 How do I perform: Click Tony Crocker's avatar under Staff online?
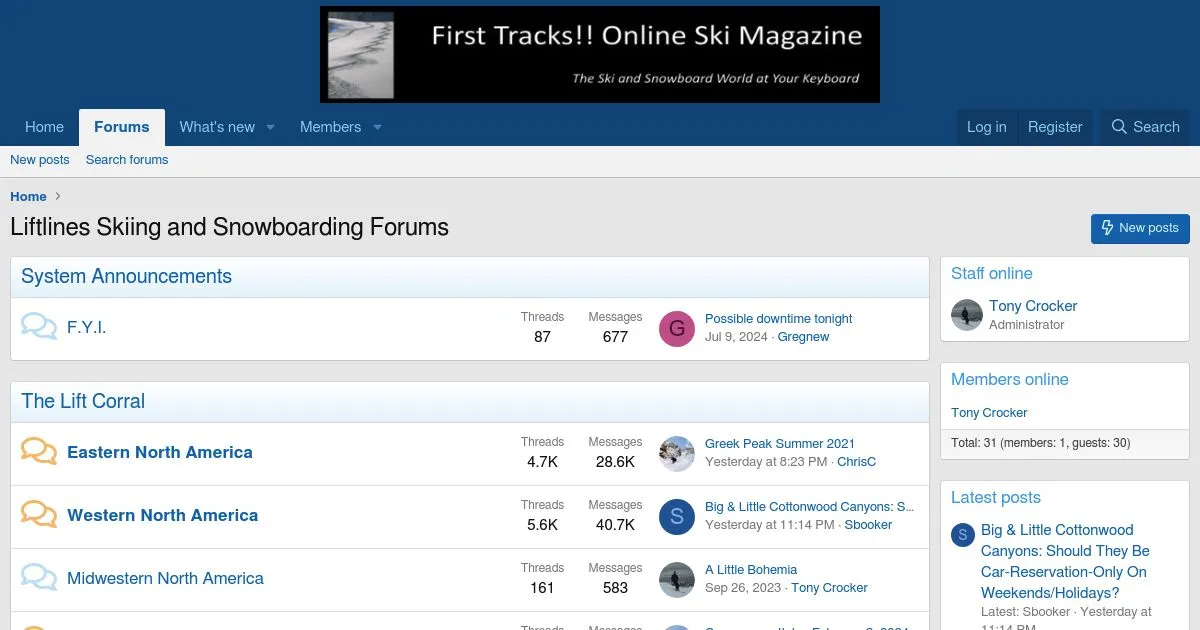[967, 315]
